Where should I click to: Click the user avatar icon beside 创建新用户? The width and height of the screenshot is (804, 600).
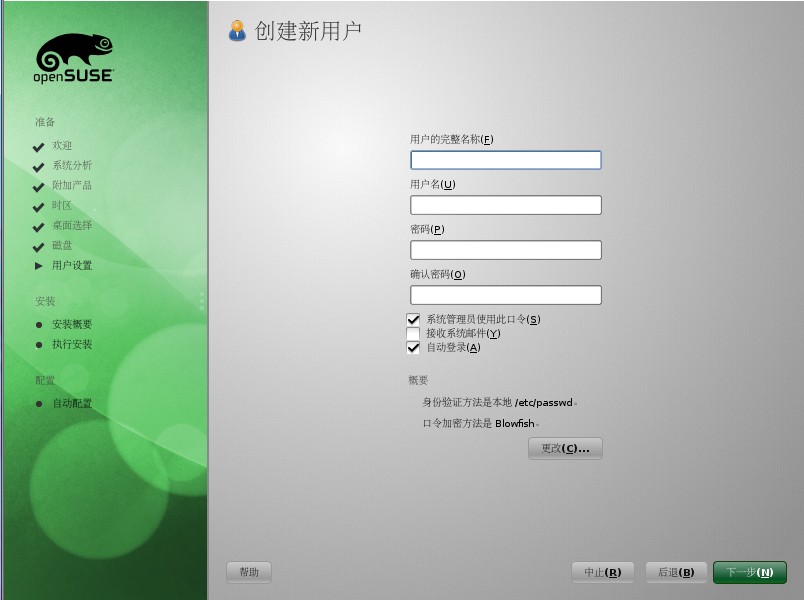237,31
